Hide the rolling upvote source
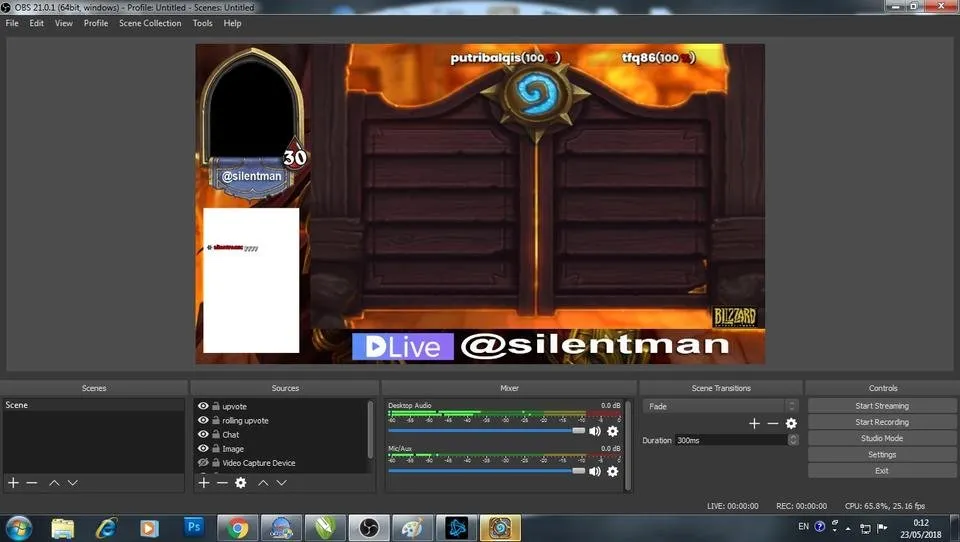 coord(203,420)
